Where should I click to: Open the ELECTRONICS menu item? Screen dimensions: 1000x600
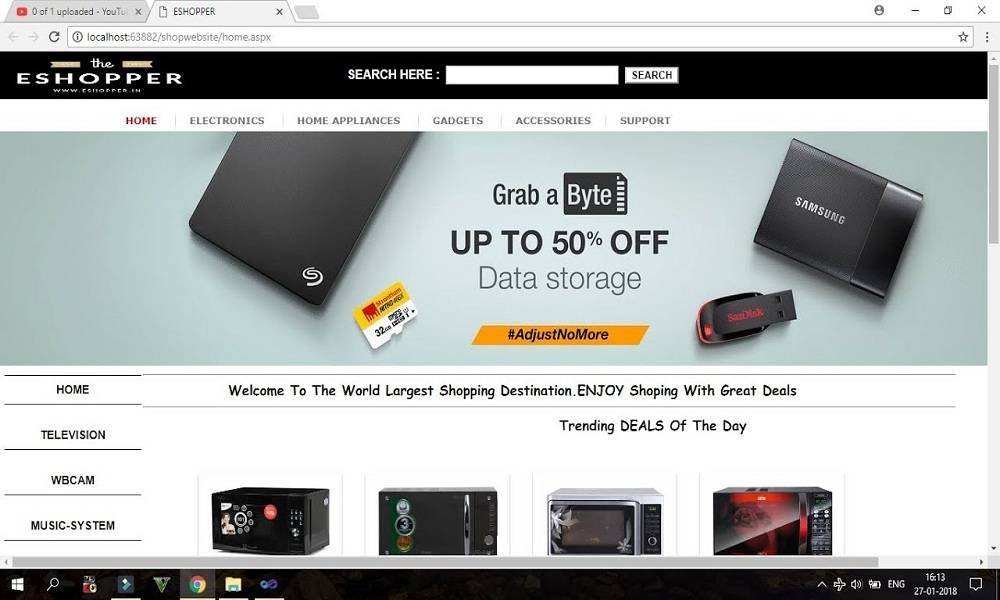(226, 121)
